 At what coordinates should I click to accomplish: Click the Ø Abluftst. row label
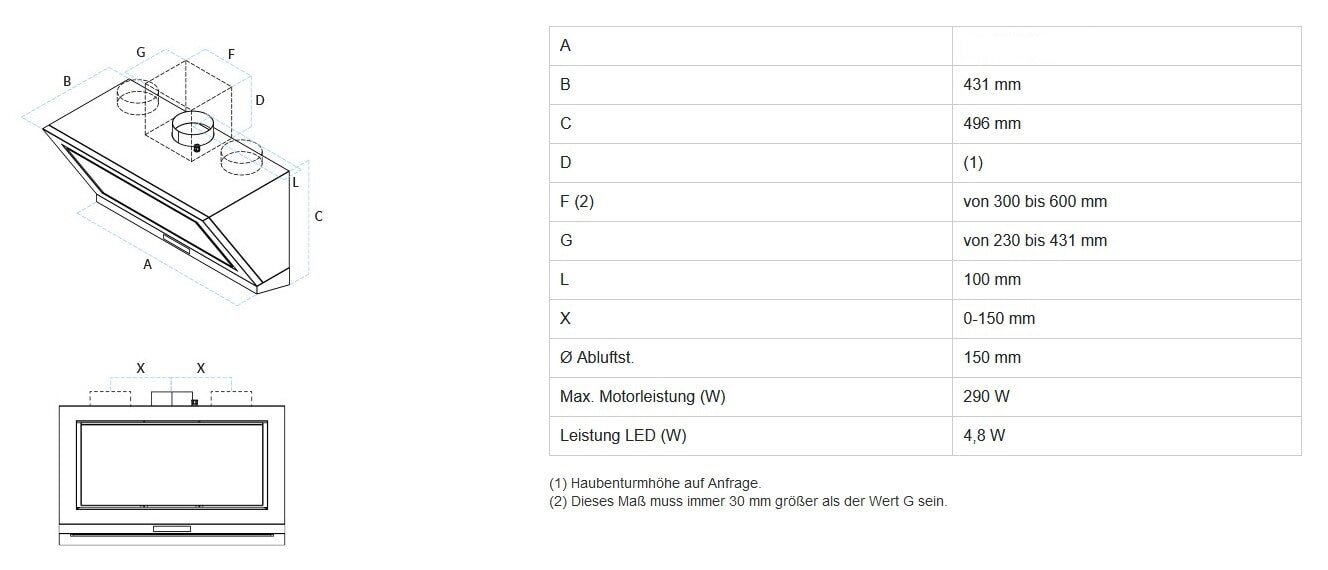point(597,357)
